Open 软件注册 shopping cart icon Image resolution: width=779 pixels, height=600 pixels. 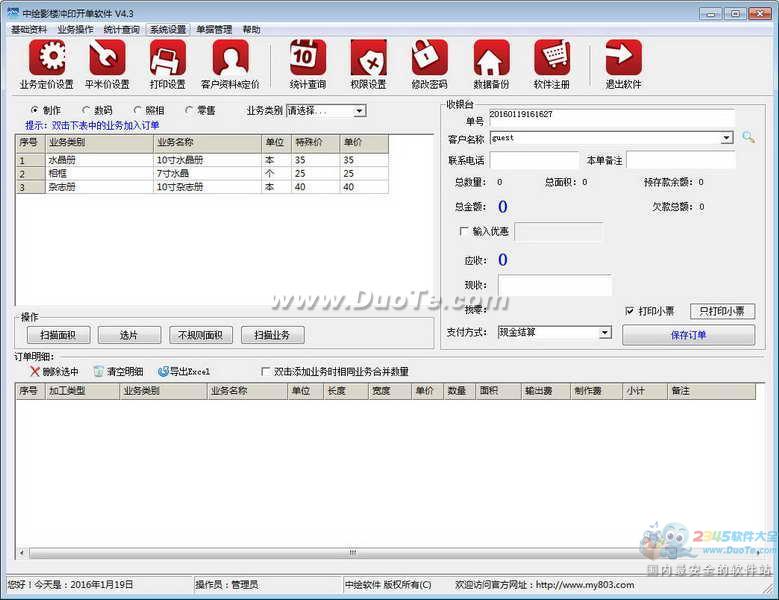point(551,59)
